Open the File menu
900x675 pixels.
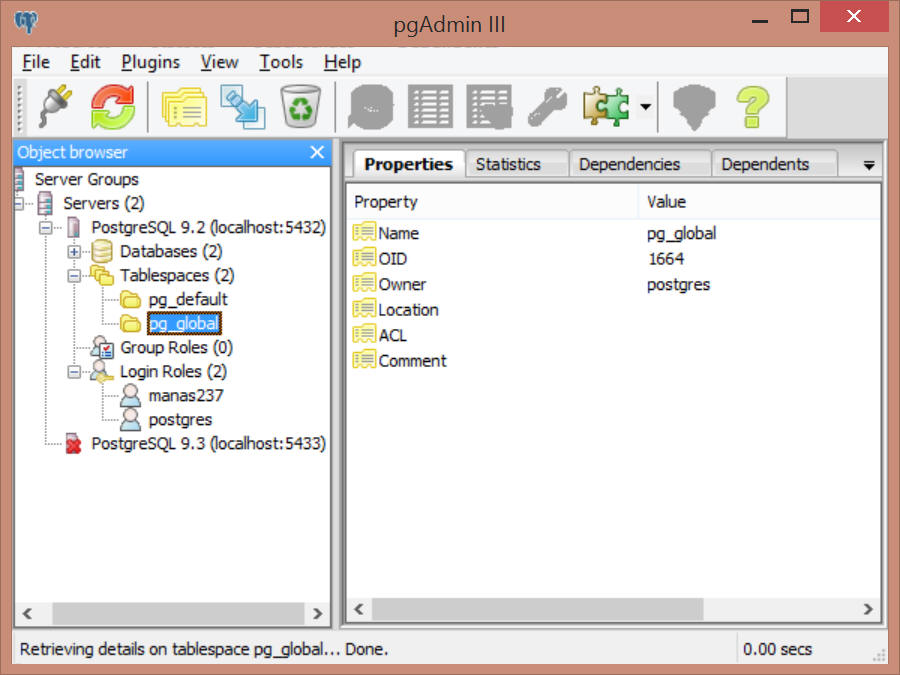pos(36,62)
